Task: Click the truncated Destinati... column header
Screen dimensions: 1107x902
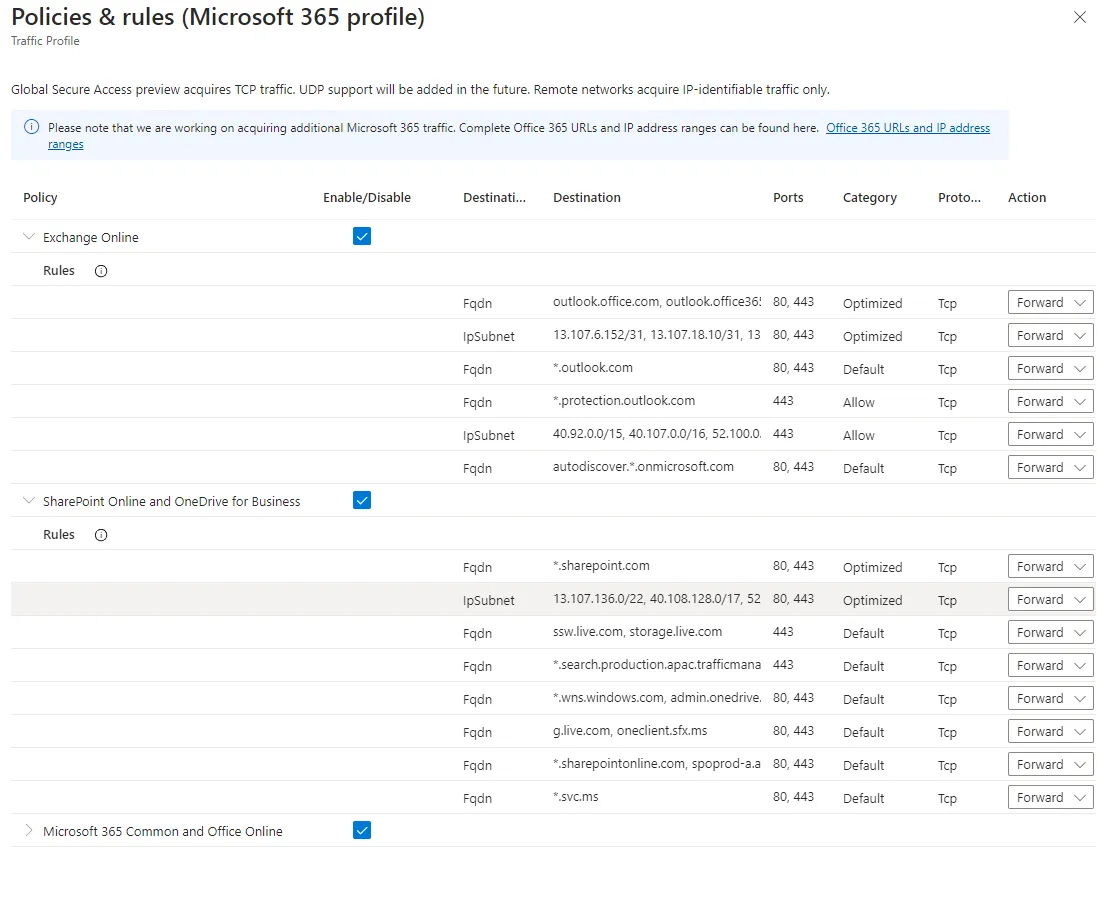Action: tap(494, 198)
